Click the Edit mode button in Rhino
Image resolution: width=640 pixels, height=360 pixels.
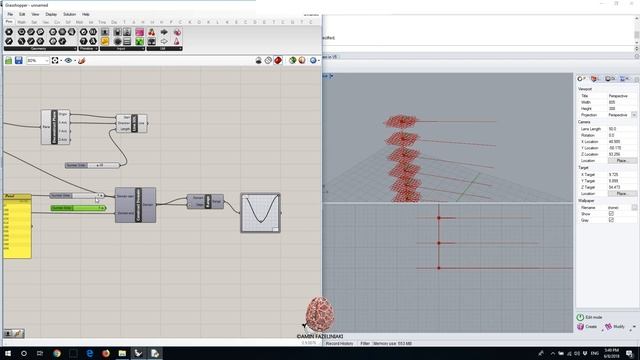589,317
